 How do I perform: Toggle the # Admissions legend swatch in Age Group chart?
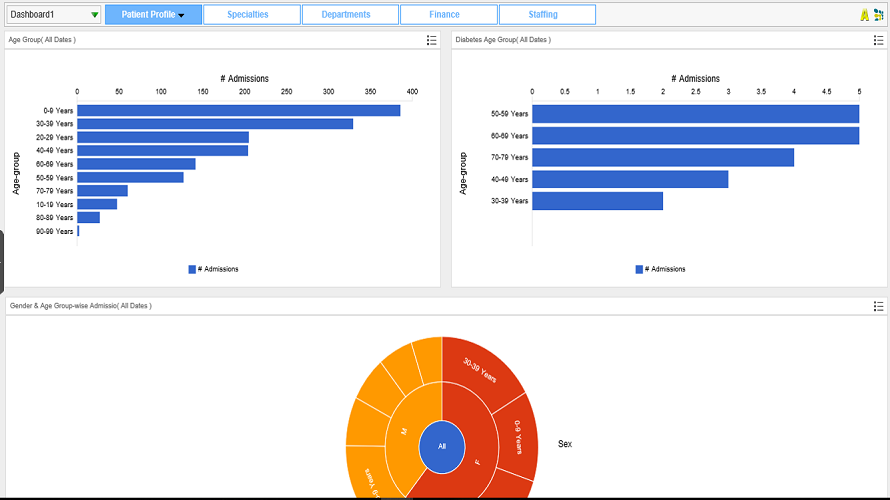pyautogui.click(x=192, y=269)
